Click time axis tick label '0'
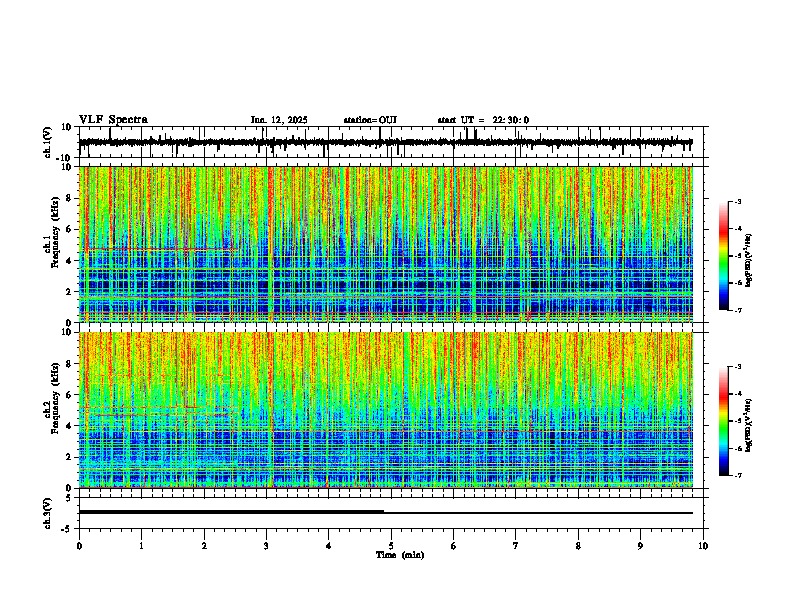The height and width of the screenshot is (612, 792). [x=79, y=546]
